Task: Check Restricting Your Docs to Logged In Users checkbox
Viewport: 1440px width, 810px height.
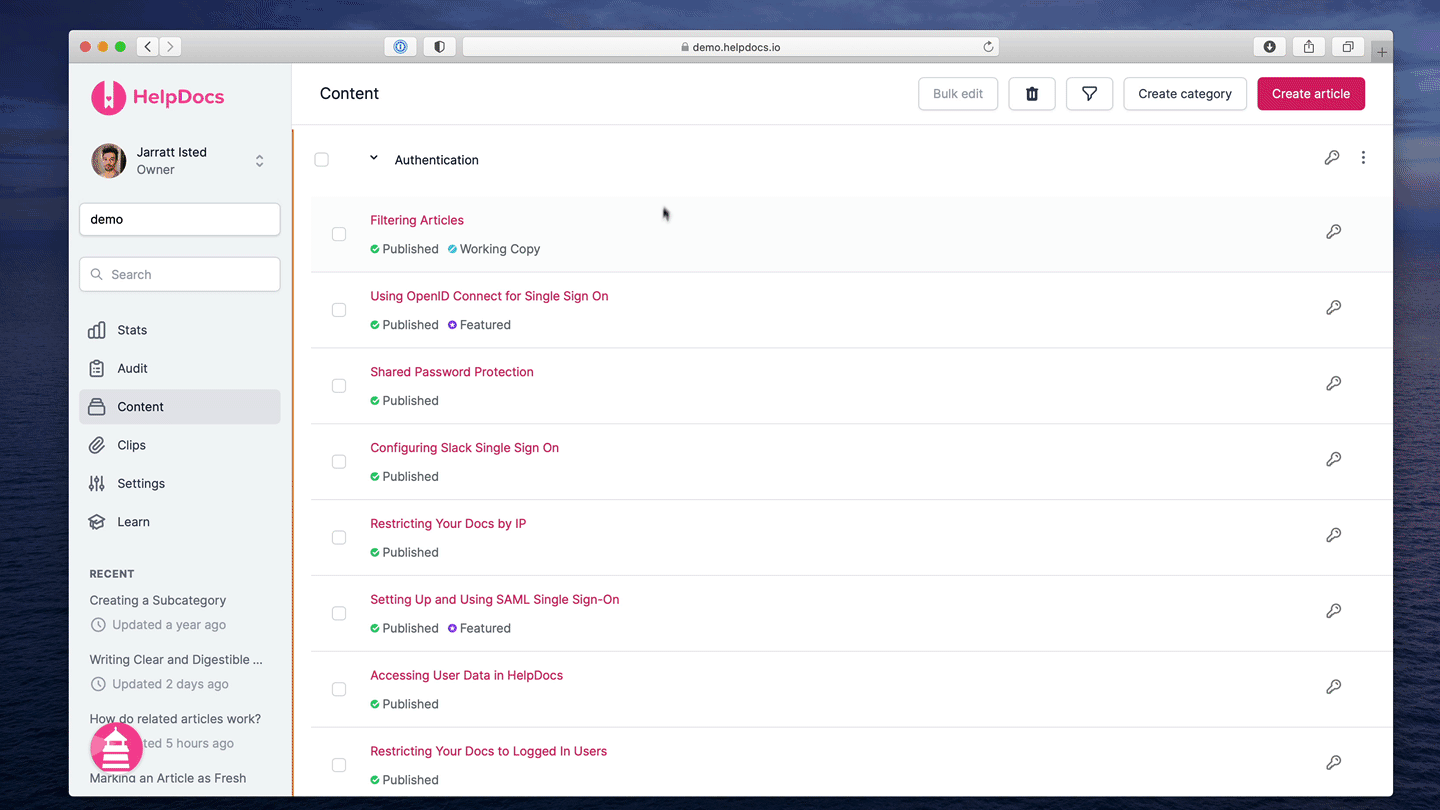Action: point(339,765)
